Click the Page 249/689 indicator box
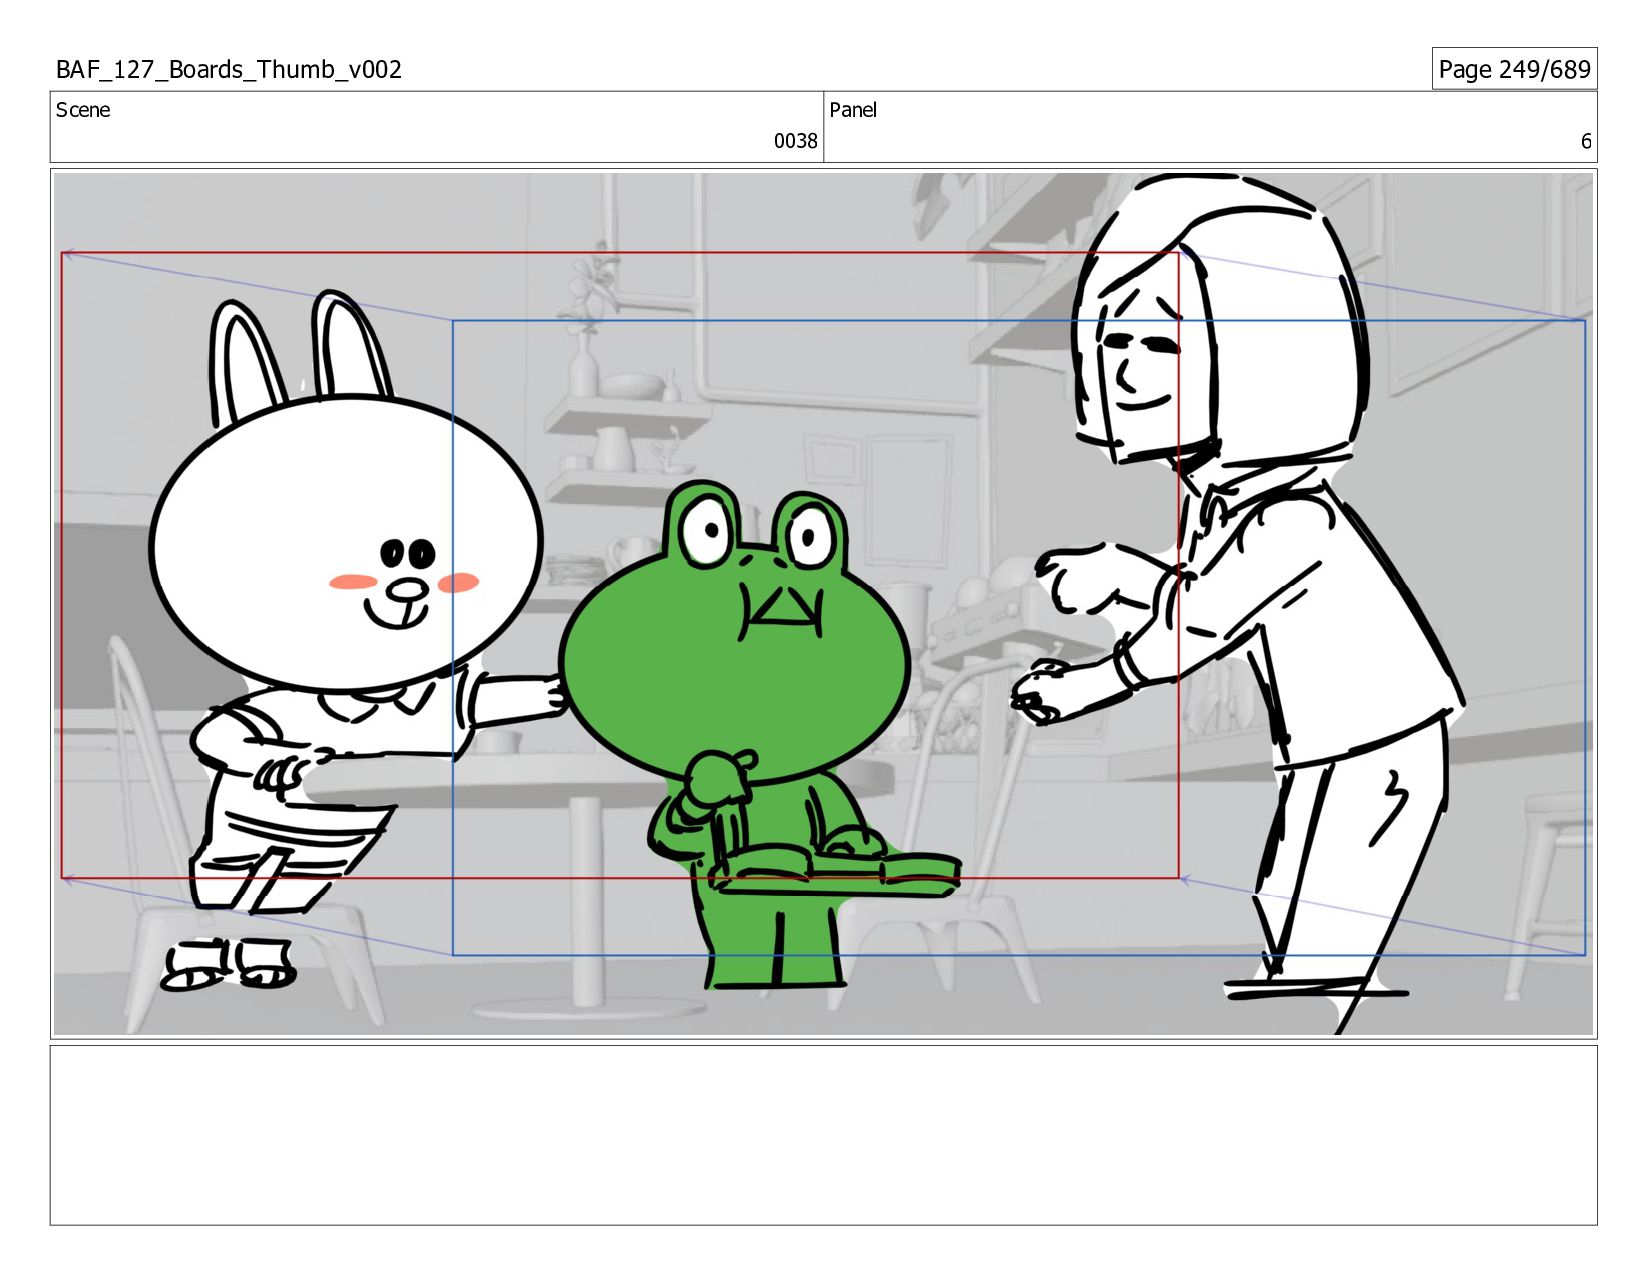The width and height of the screenshot is (1650, 1275). 1514,69
